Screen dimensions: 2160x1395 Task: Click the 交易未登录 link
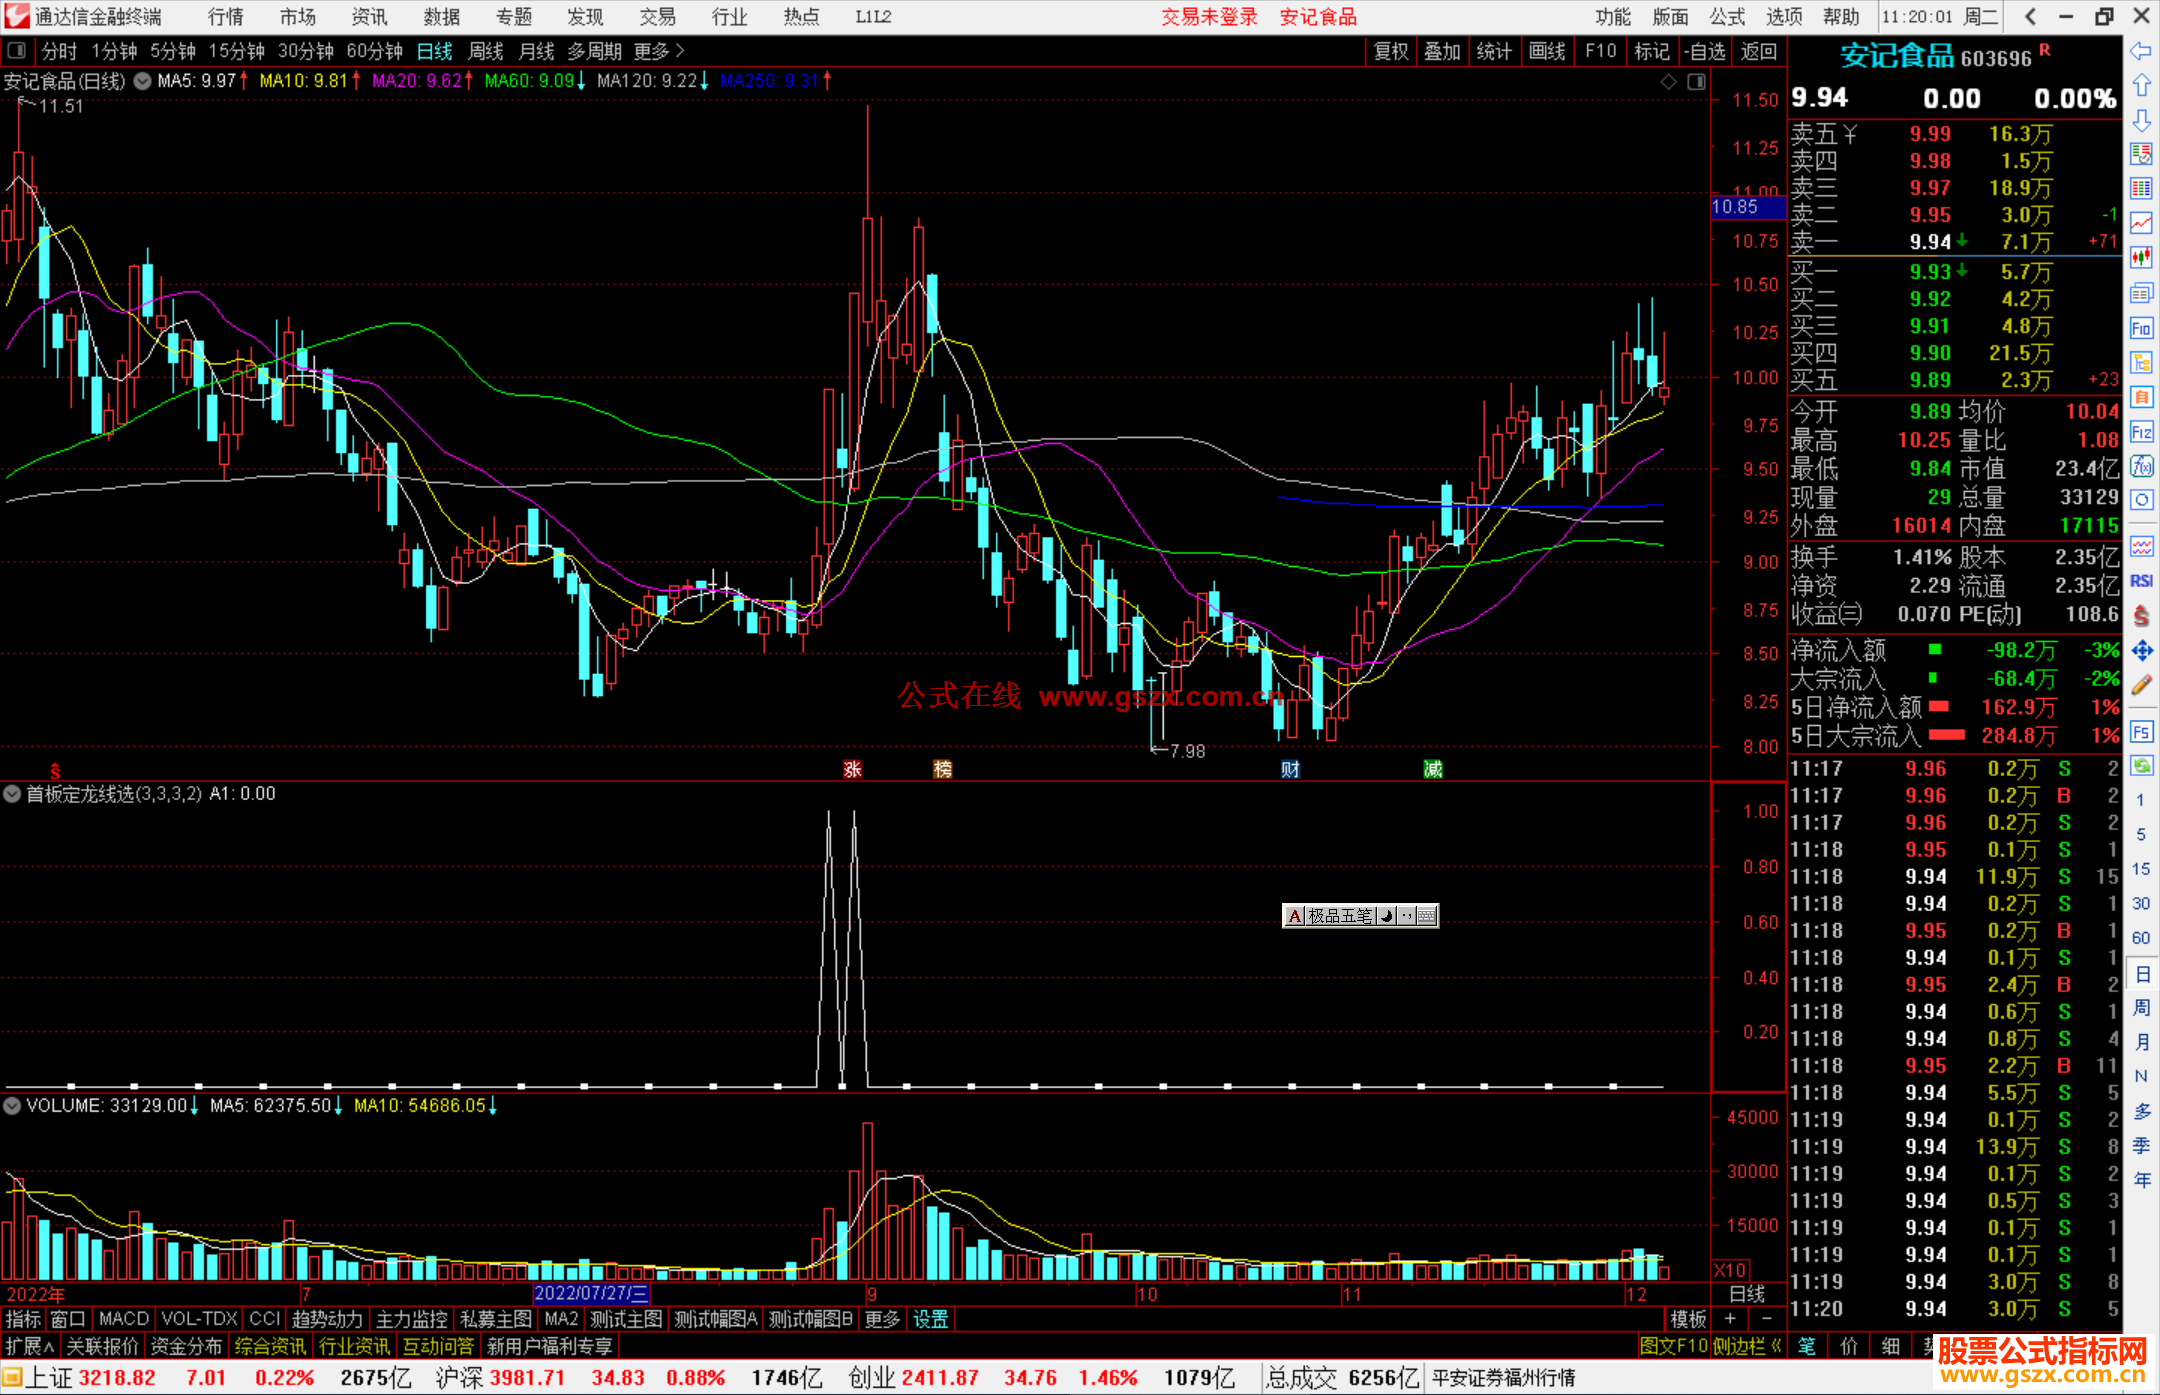[x=1209, y=17]
